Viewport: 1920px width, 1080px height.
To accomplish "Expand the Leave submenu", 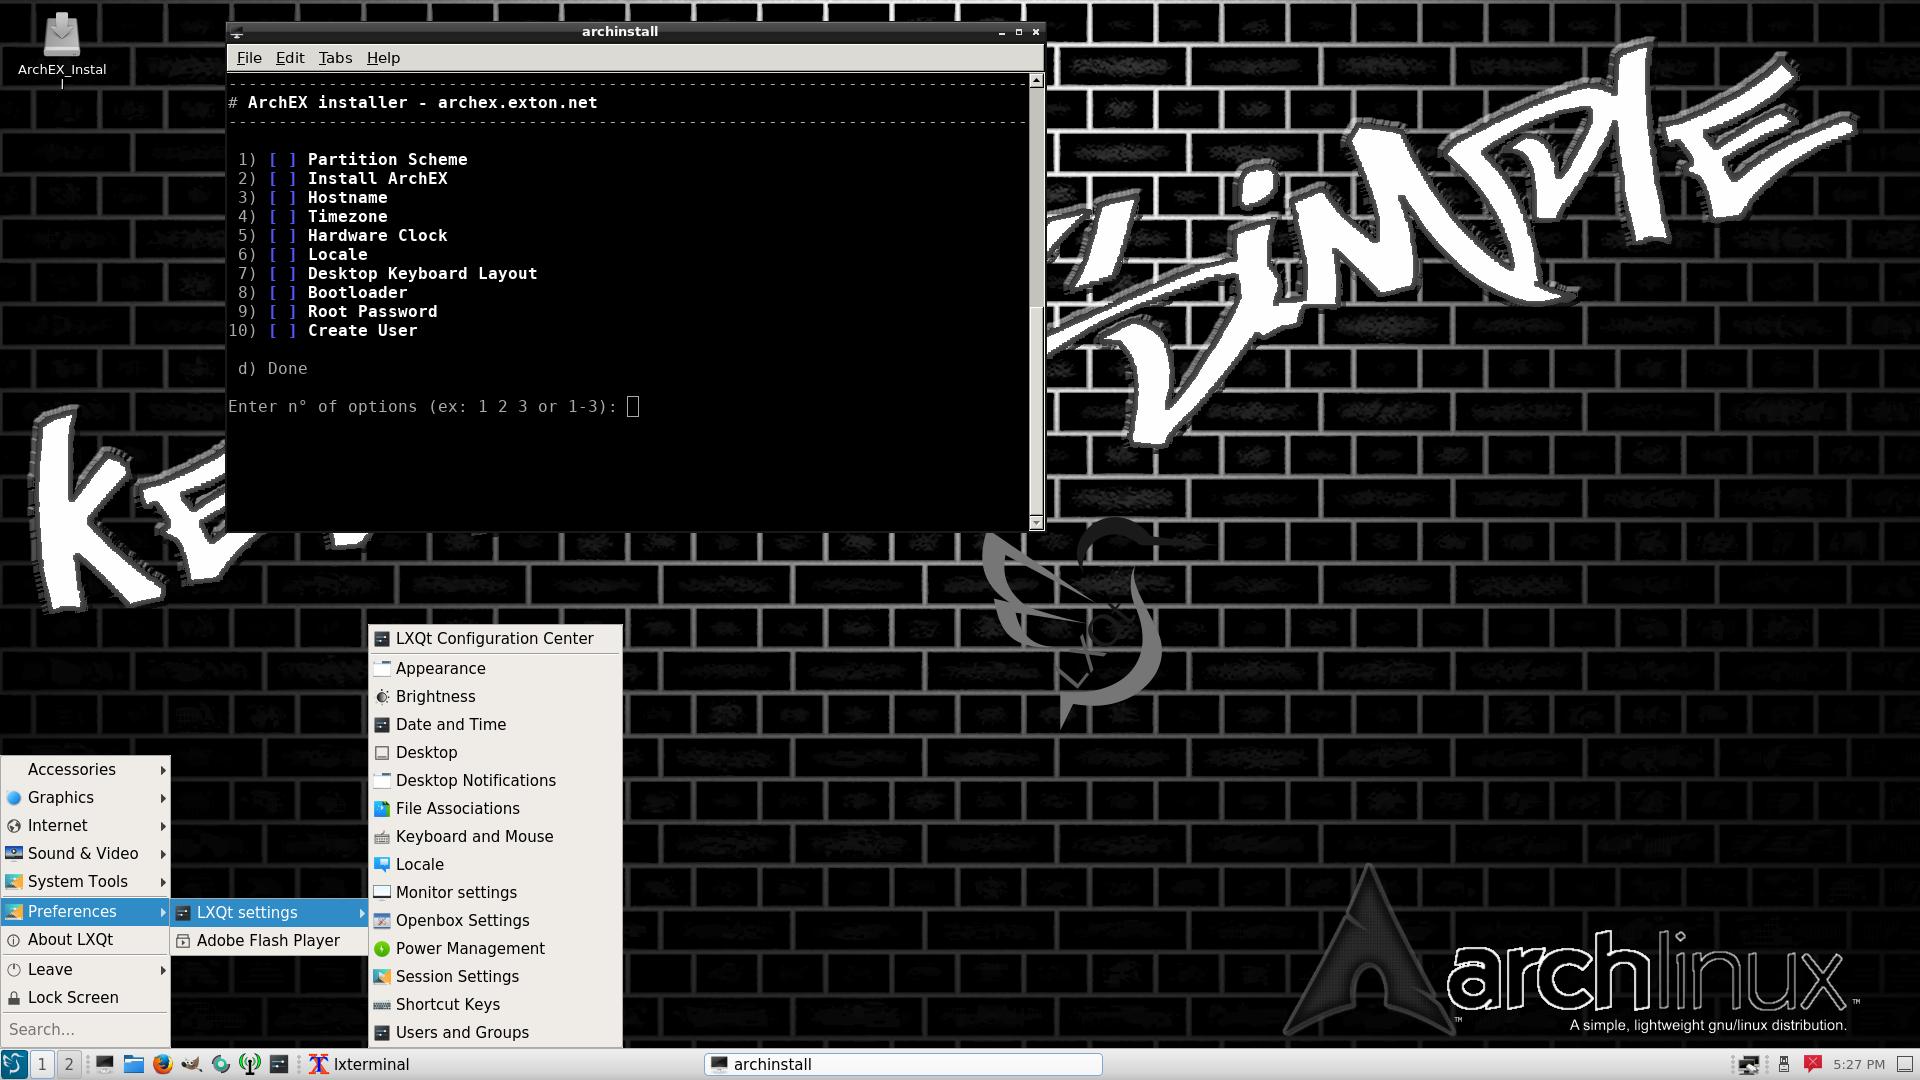I will pyautogui.click(x=49, y=969).
